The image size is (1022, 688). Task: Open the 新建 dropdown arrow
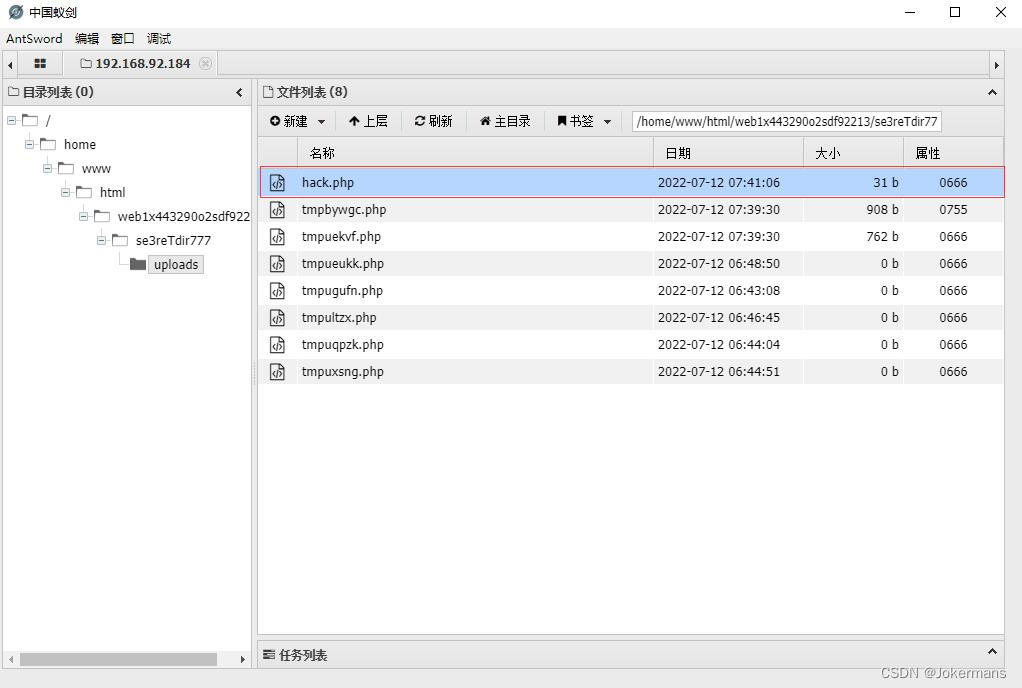321,122
